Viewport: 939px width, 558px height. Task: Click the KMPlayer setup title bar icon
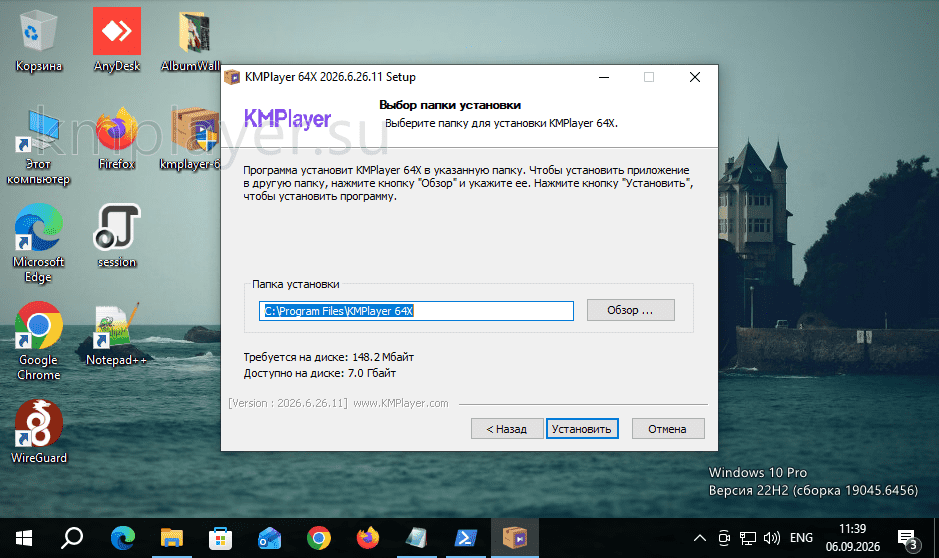click(x=232, y=77)
